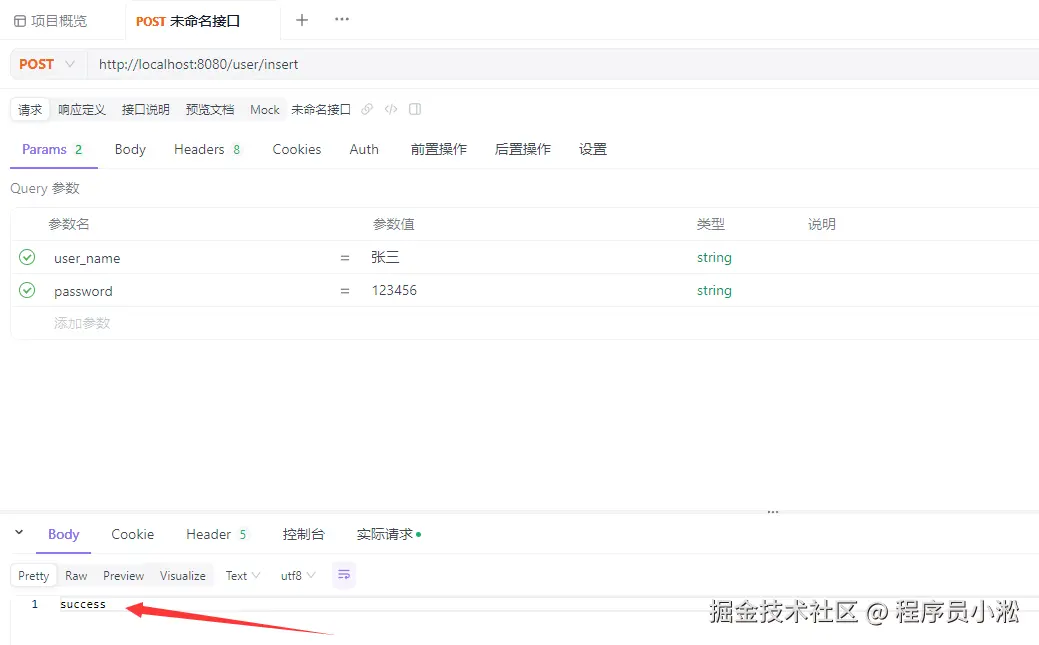
Task: Select the Raw view
Action: click(x=76, y=575)
